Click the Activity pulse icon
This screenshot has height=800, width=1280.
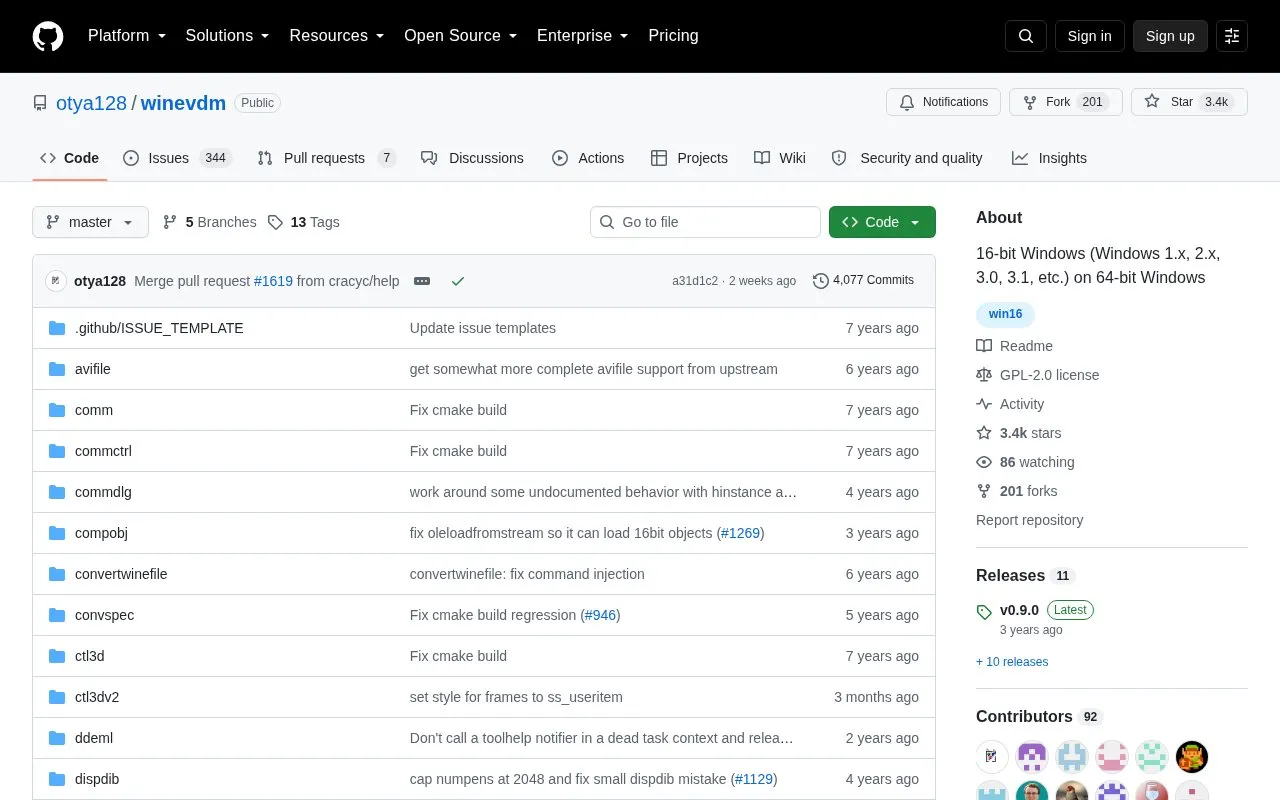click(x=984, y=404)
